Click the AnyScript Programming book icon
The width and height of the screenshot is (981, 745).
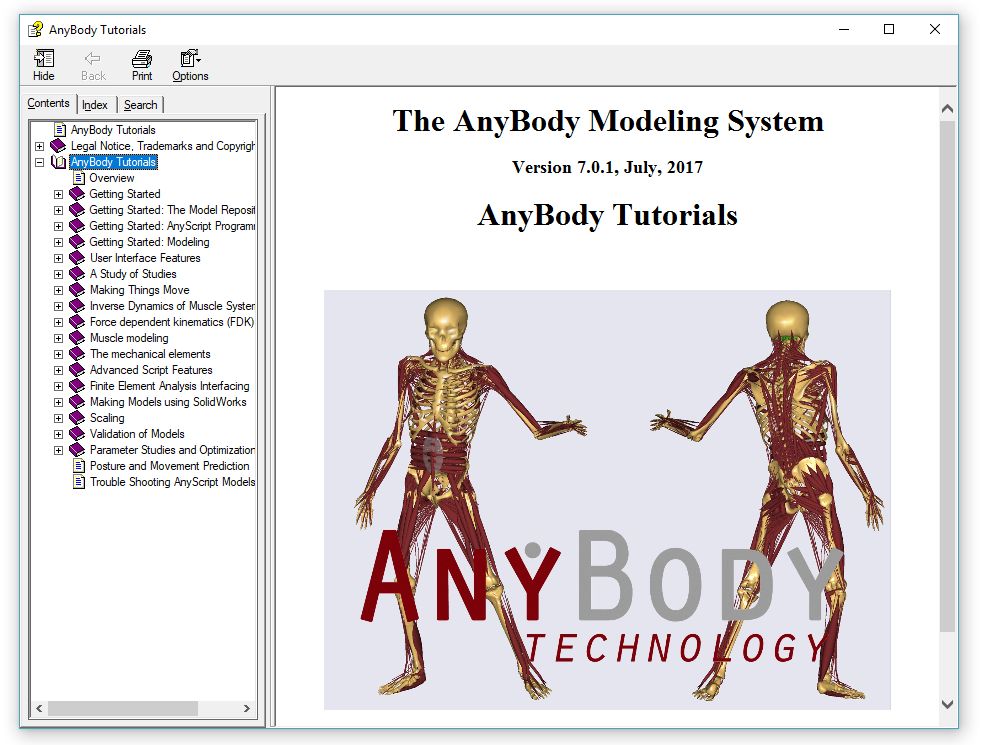77,226
